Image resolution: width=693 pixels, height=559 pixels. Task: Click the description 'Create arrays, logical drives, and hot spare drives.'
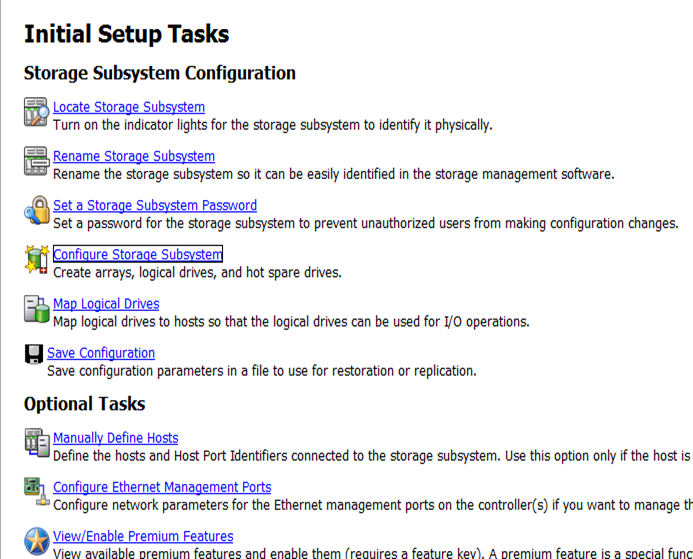197,272
